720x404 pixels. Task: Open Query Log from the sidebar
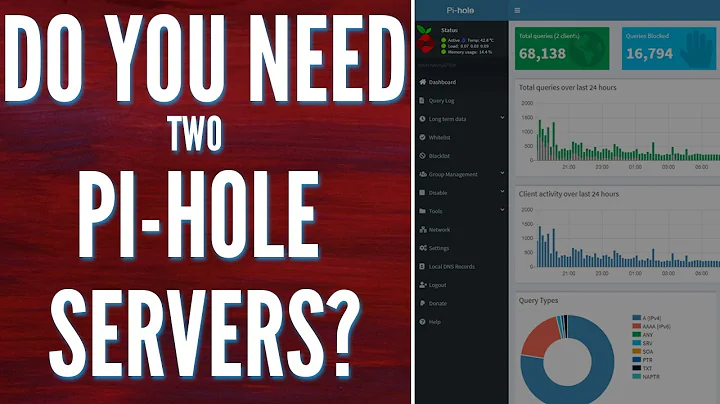437,101
